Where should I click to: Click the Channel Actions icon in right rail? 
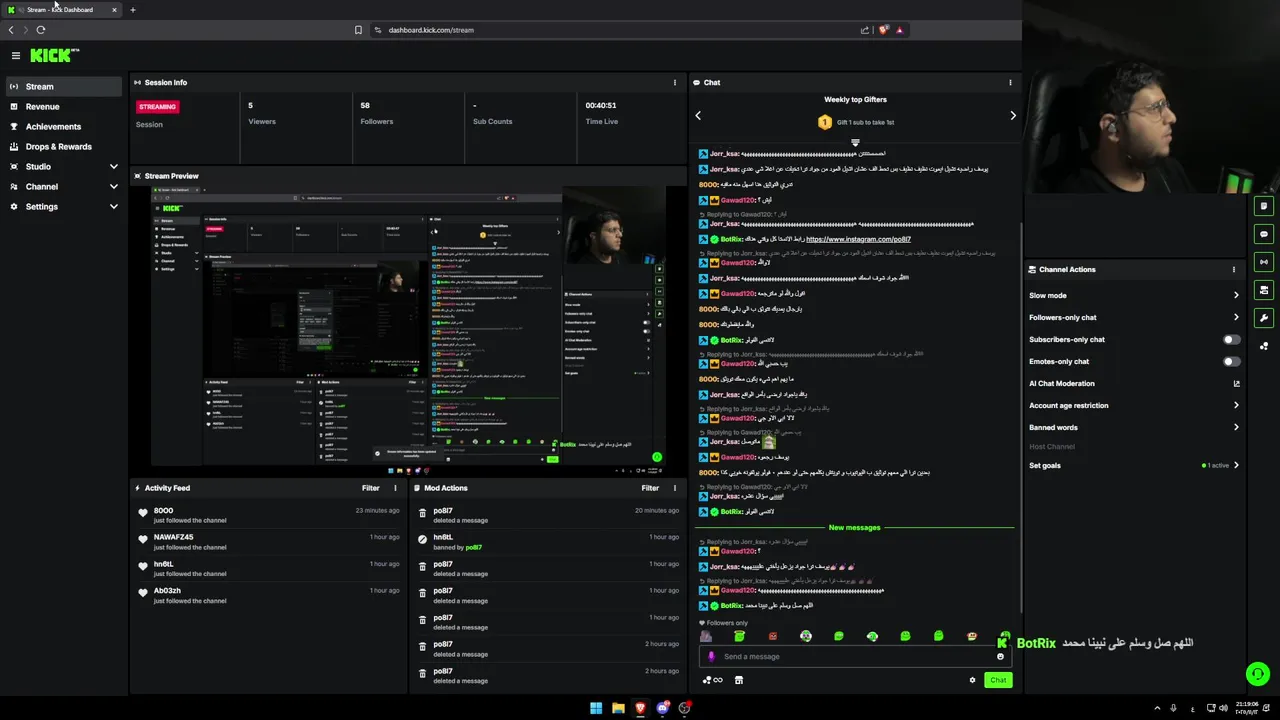pos(1264,290)
